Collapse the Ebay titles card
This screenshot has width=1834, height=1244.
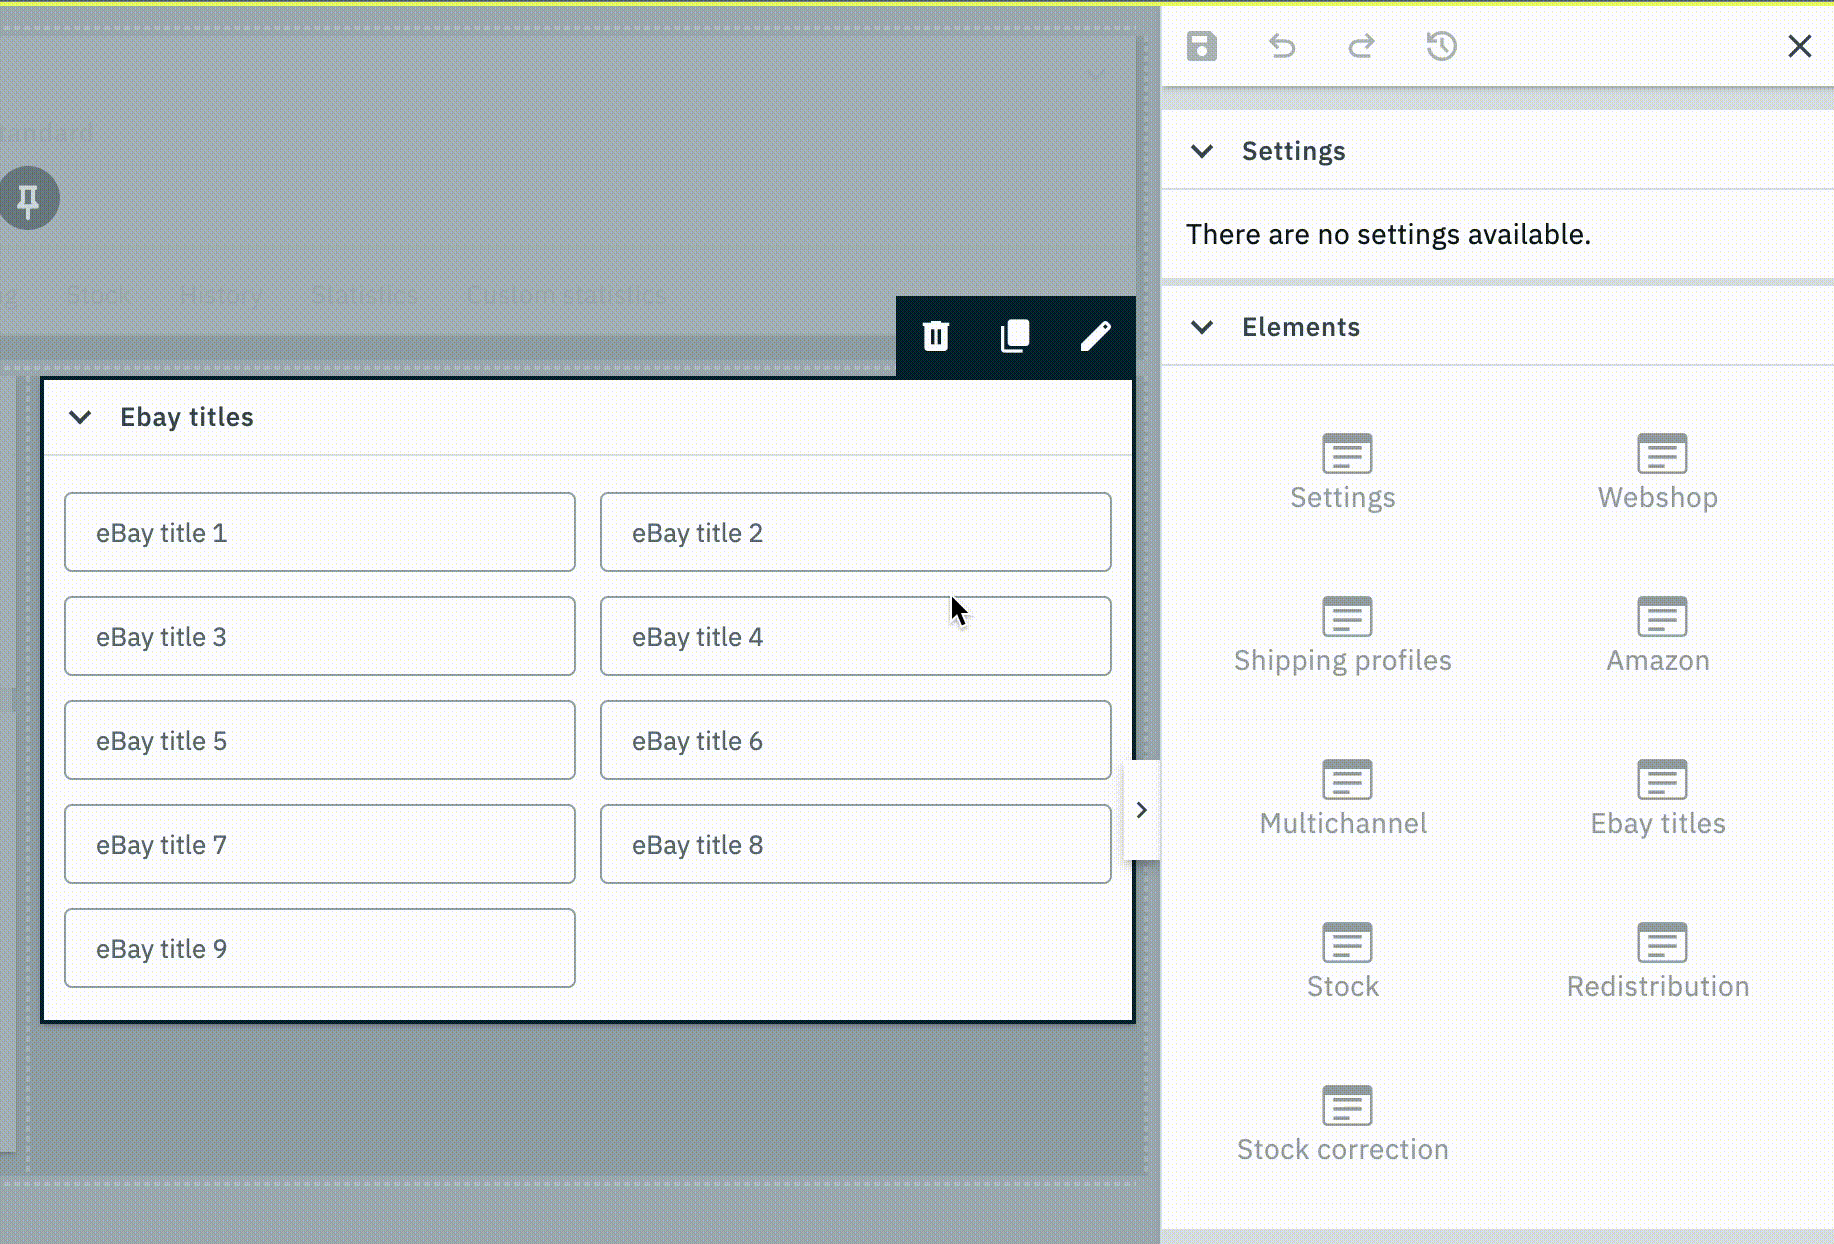click(x=80, y=417)
